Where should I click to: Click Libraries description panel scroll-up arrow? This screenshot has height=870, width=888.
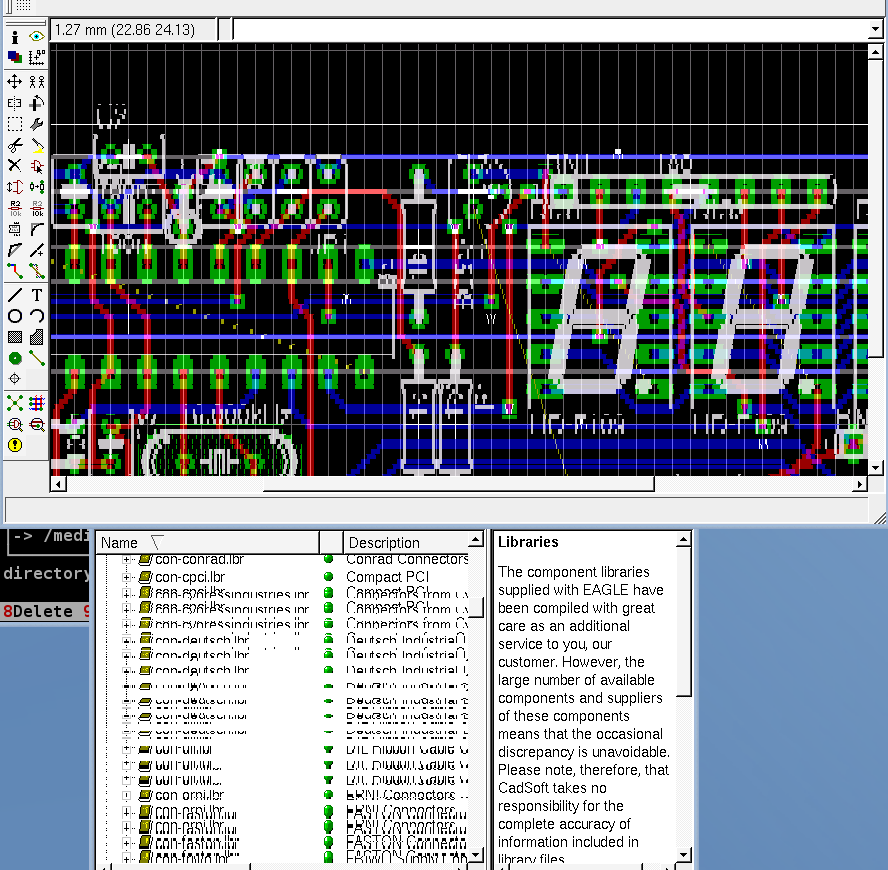(x=684, y=540)
